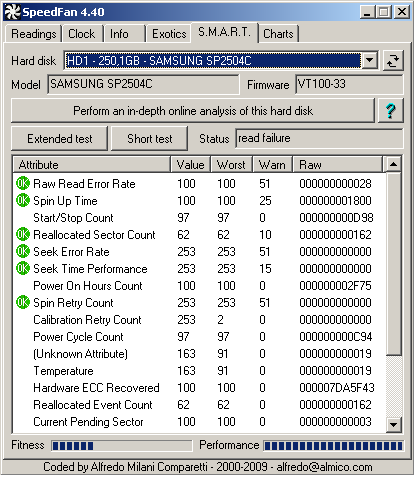Start the Extended test

[60, 139]
